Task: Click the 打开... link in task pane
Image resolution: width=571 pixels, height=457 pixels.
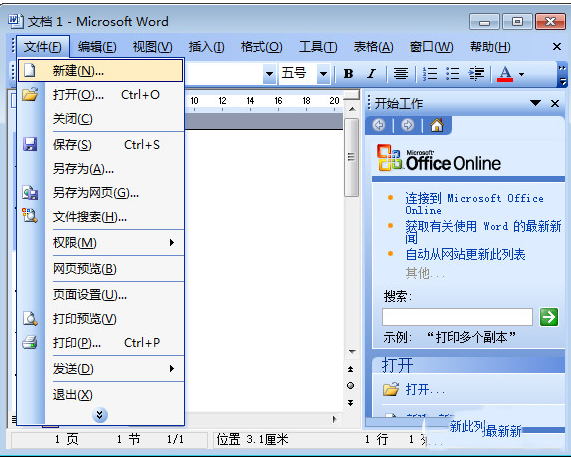Action: coord(425,390)
